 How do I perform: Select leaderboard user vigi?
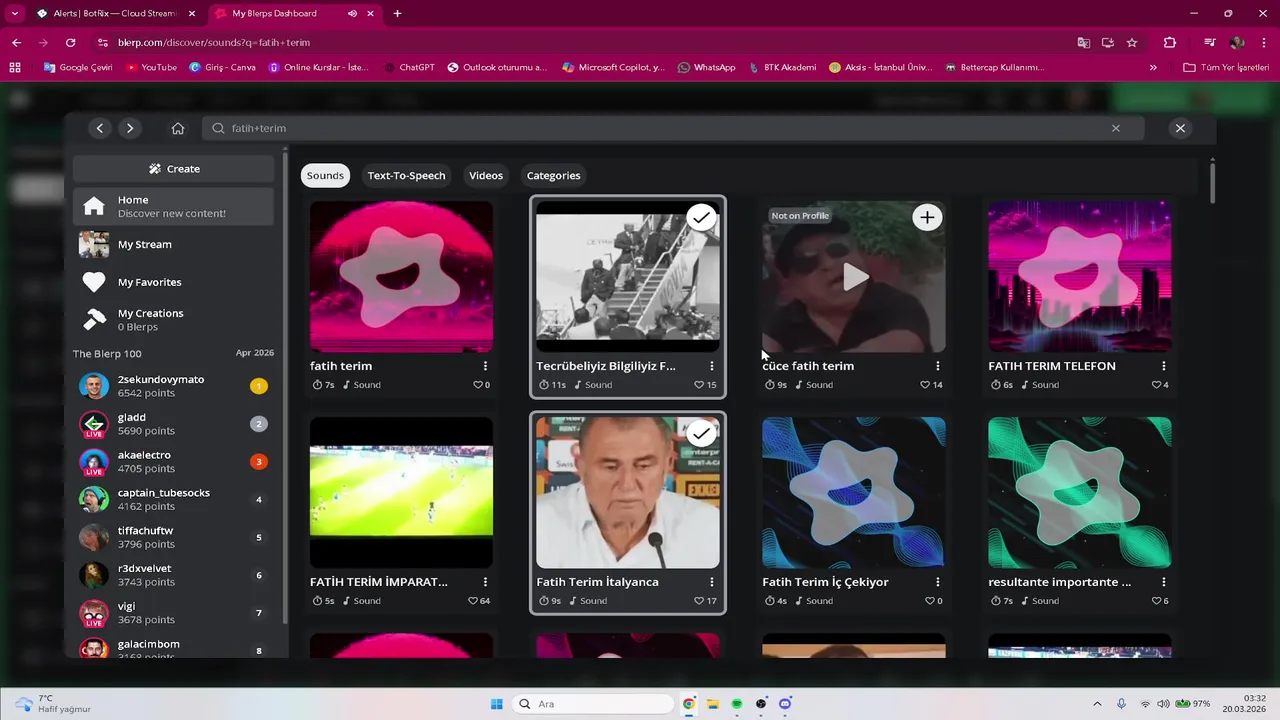(x=173, y=613)
